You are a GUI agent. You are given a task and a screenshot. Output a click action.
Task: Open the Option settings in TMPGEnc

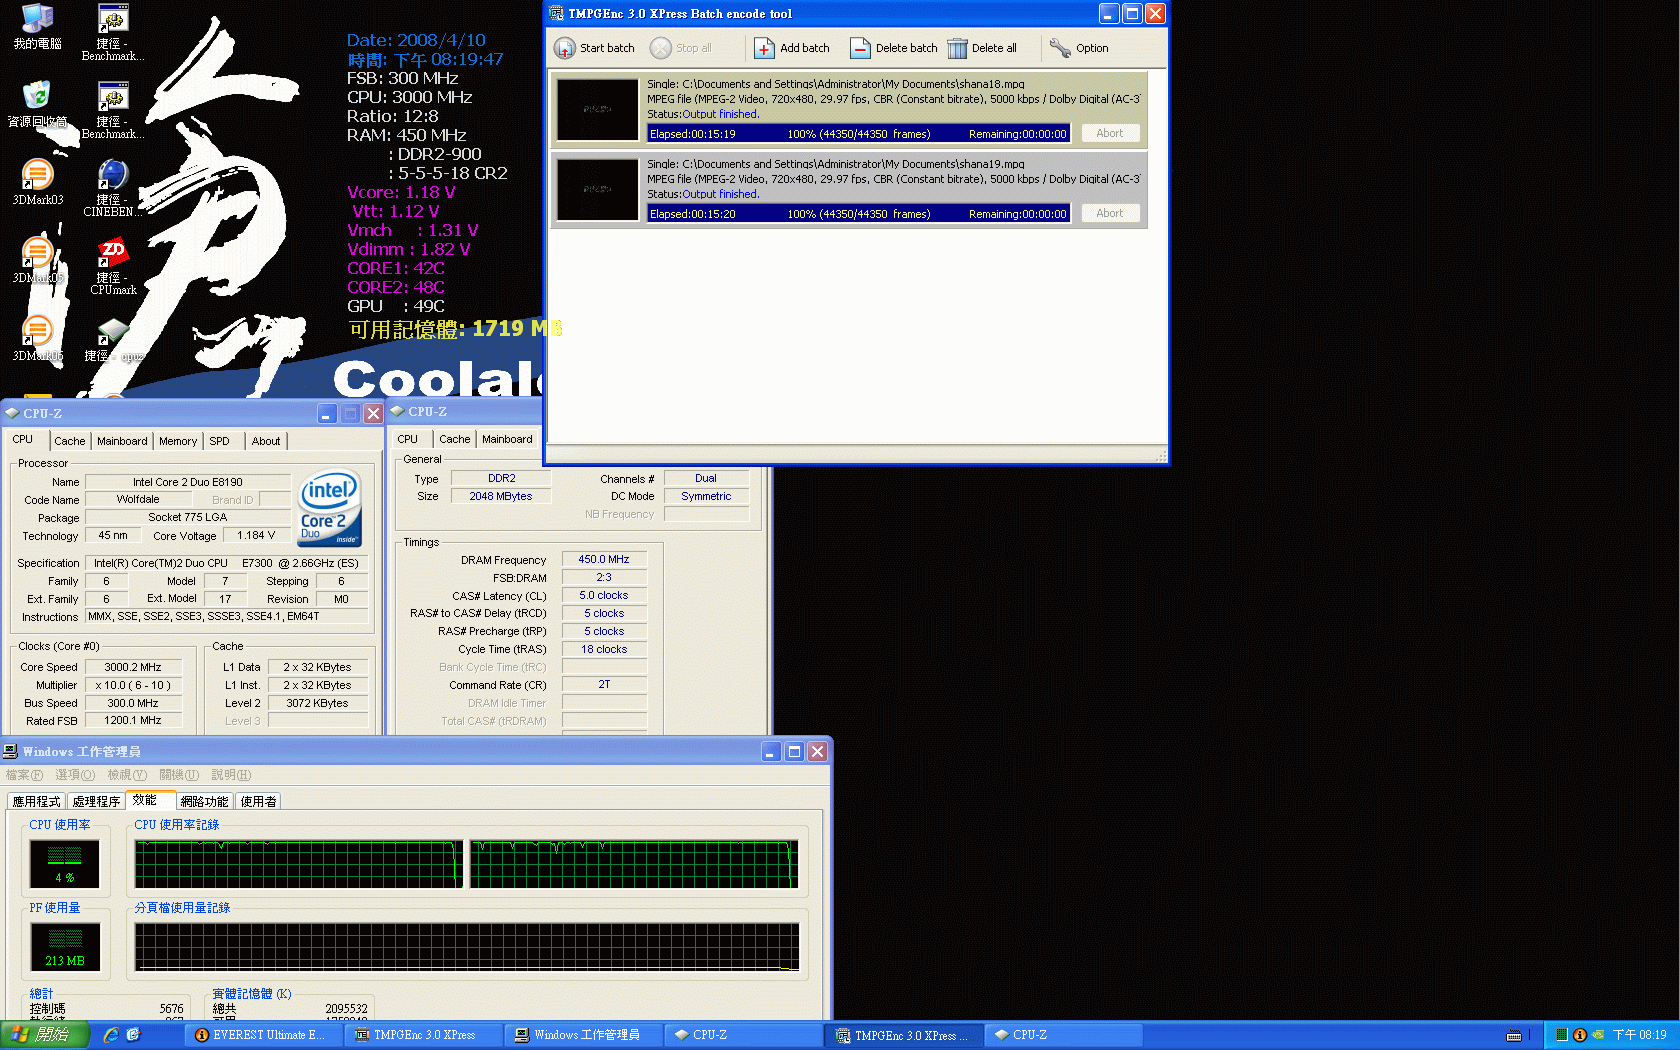[x=1080, y=48]
